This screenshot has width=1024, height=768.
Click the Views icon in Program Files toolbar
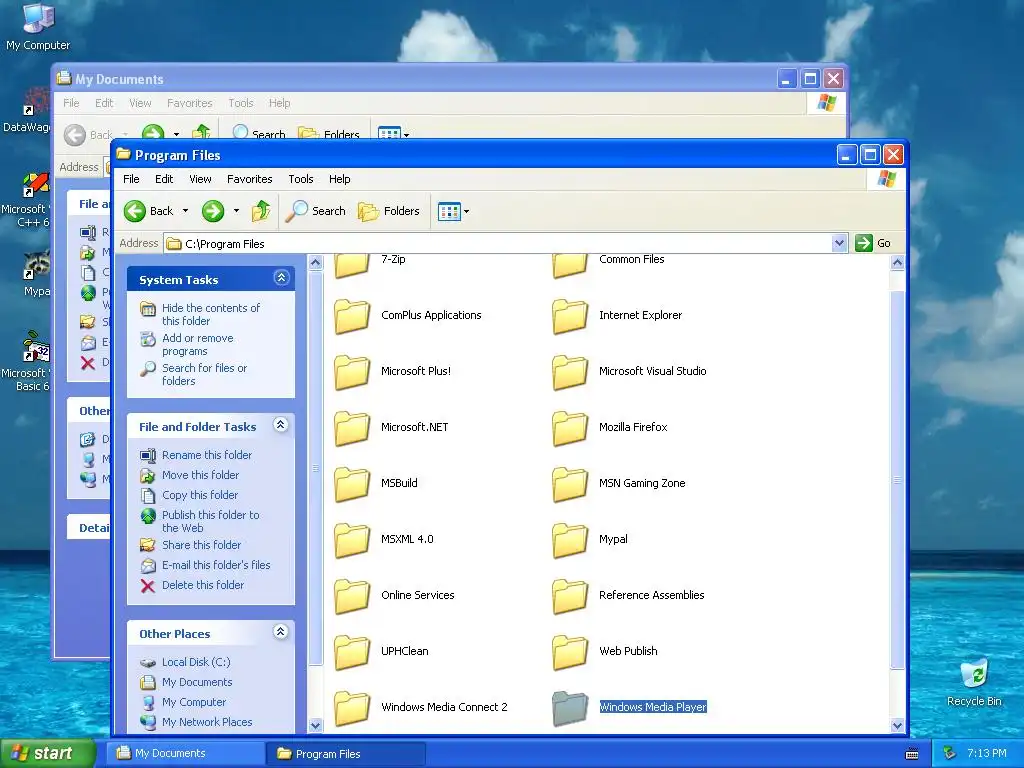[449, 212]
